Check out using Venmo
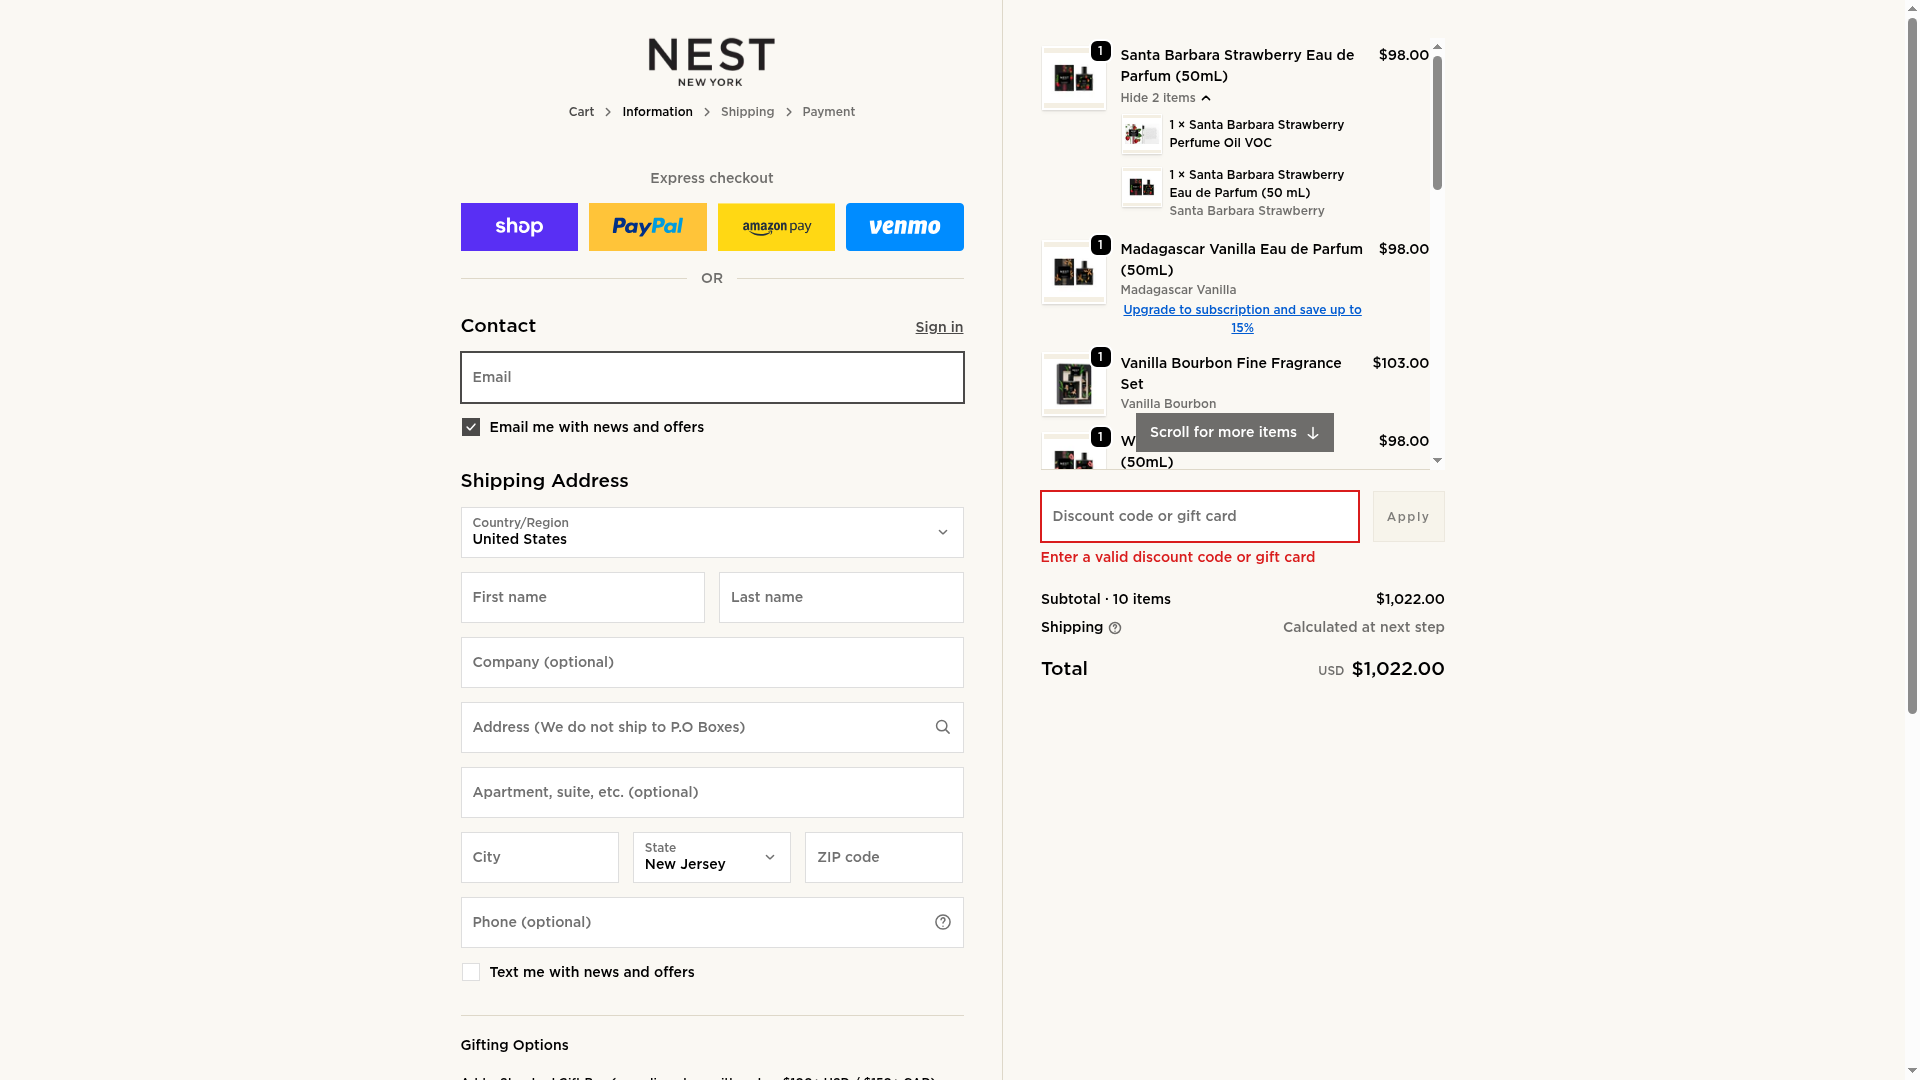1920x1080 pixels. pos(904,227)
